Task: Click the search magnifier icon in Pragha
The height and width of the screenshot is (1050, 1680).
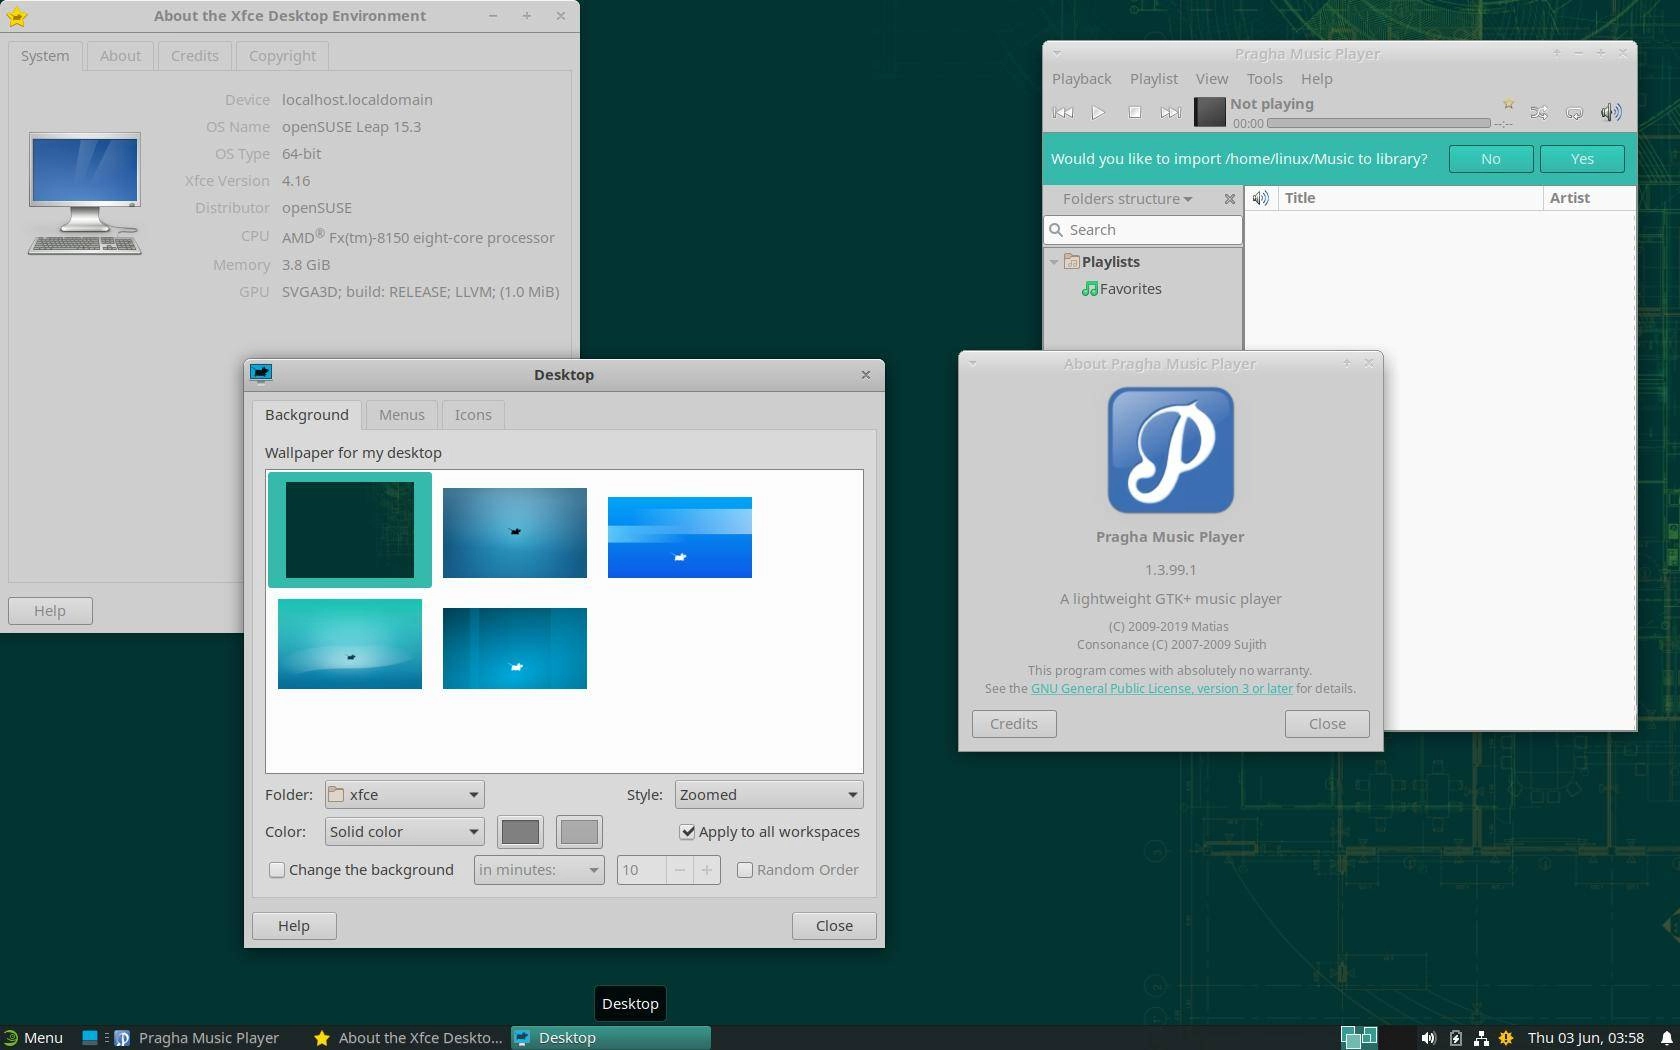Action: click(x=1056, y=230)
